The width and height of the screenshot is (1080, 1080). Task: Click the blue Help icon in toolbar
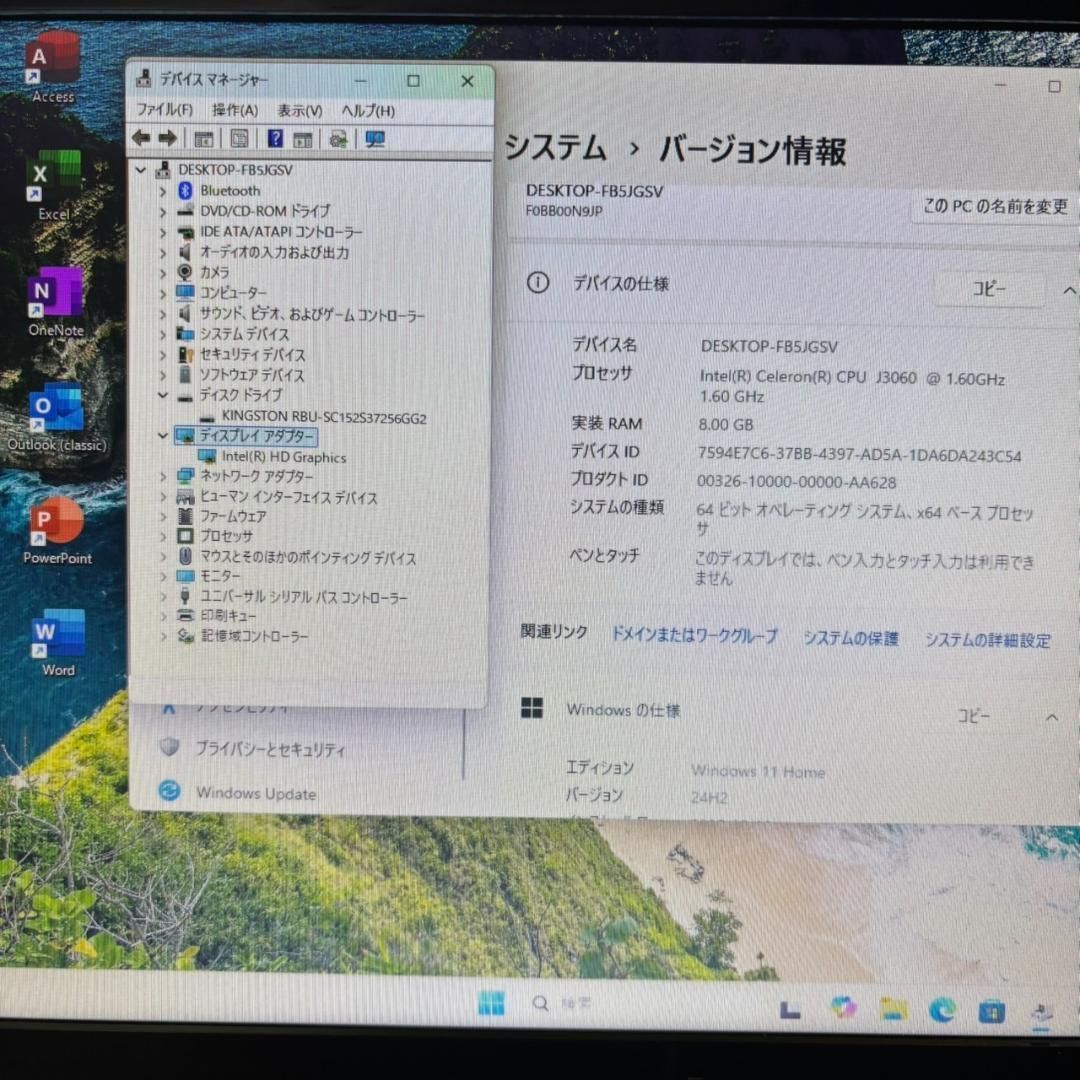[275, 139]
